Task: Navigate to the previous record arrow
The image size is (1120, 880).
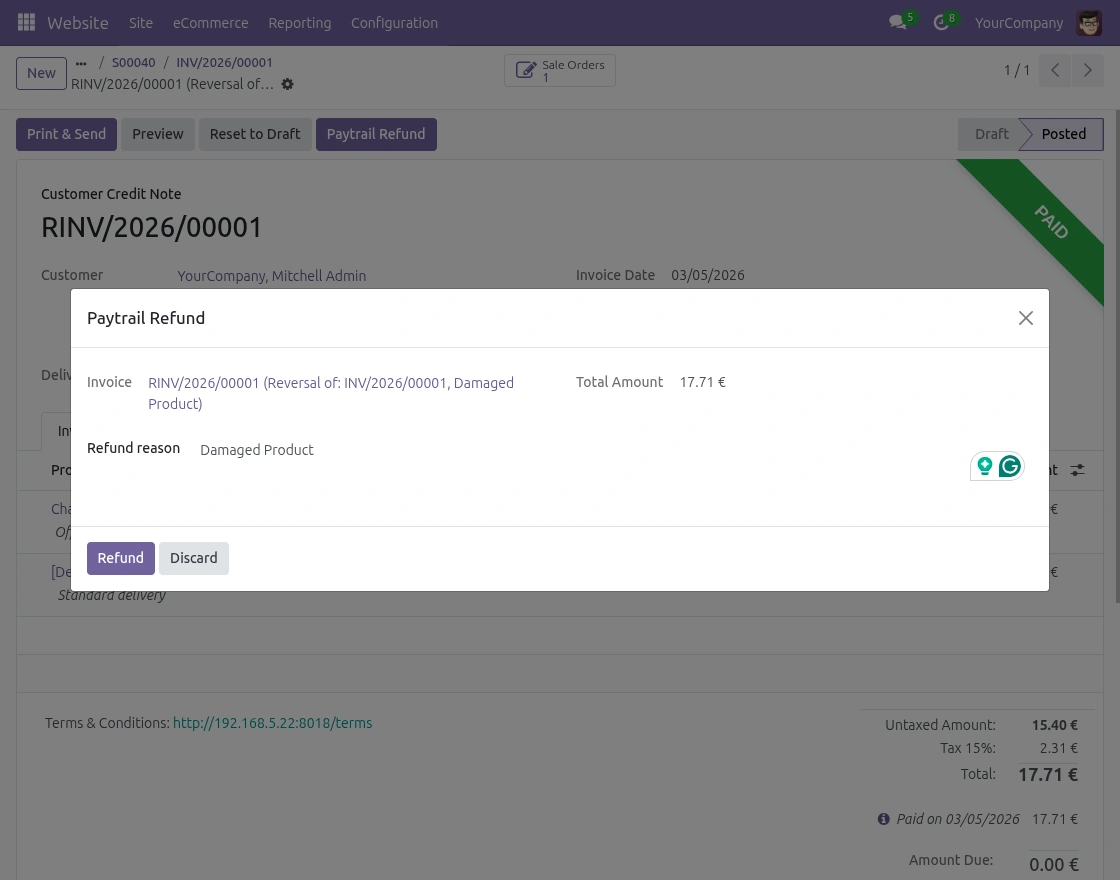Action: click(1055, 70)
